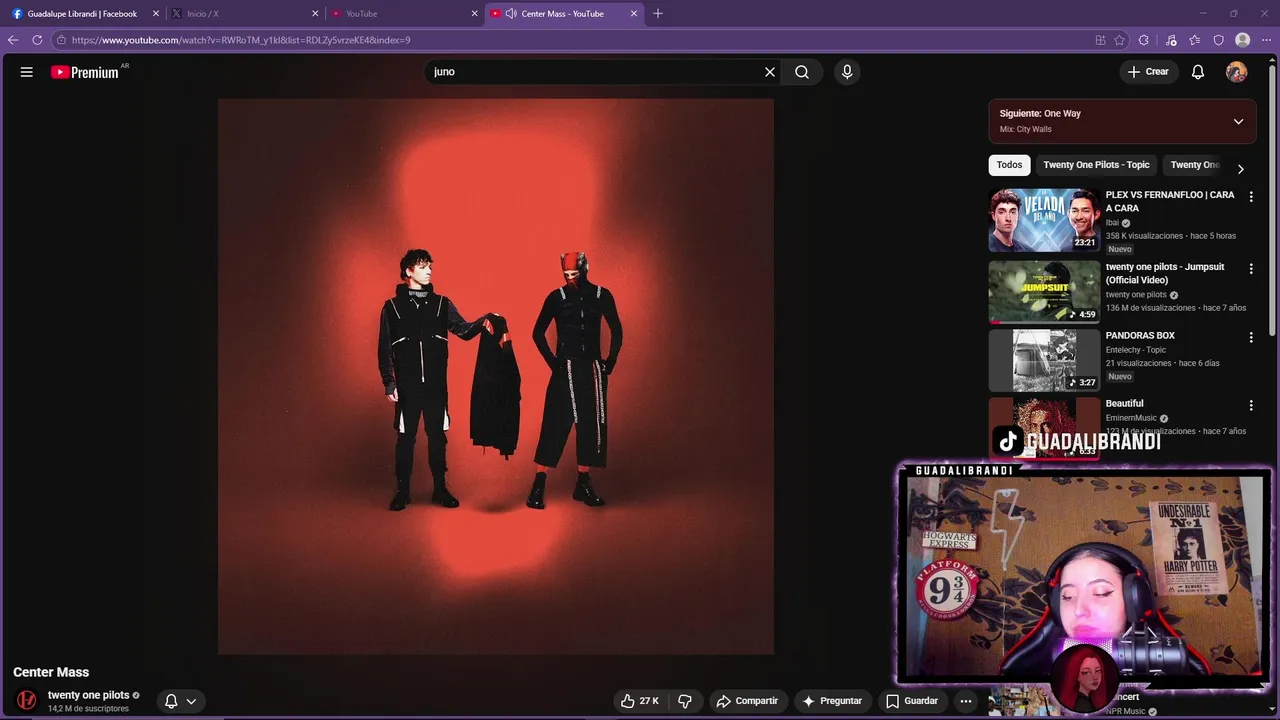Viewport: 1280px width, 720px height.
Task: Add page to favorites star icon
Action: (1119, 40)
